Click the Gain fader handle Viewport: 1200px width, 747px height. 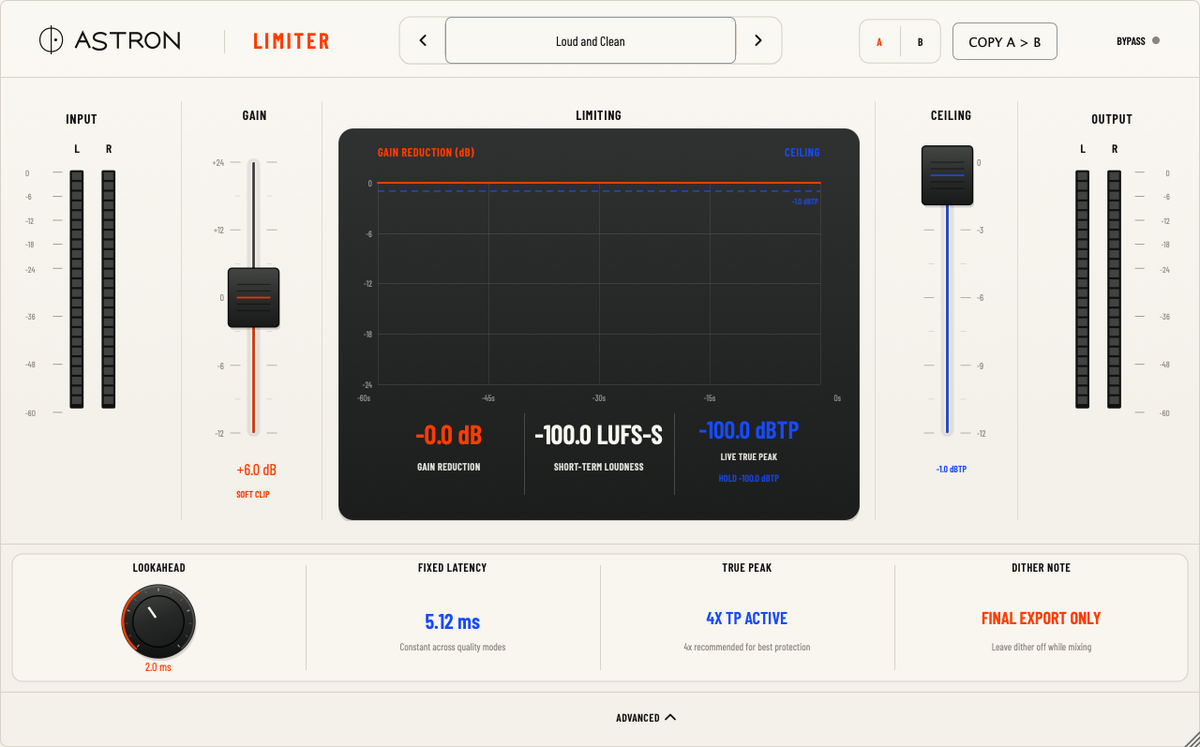click(x=254, y=298)
